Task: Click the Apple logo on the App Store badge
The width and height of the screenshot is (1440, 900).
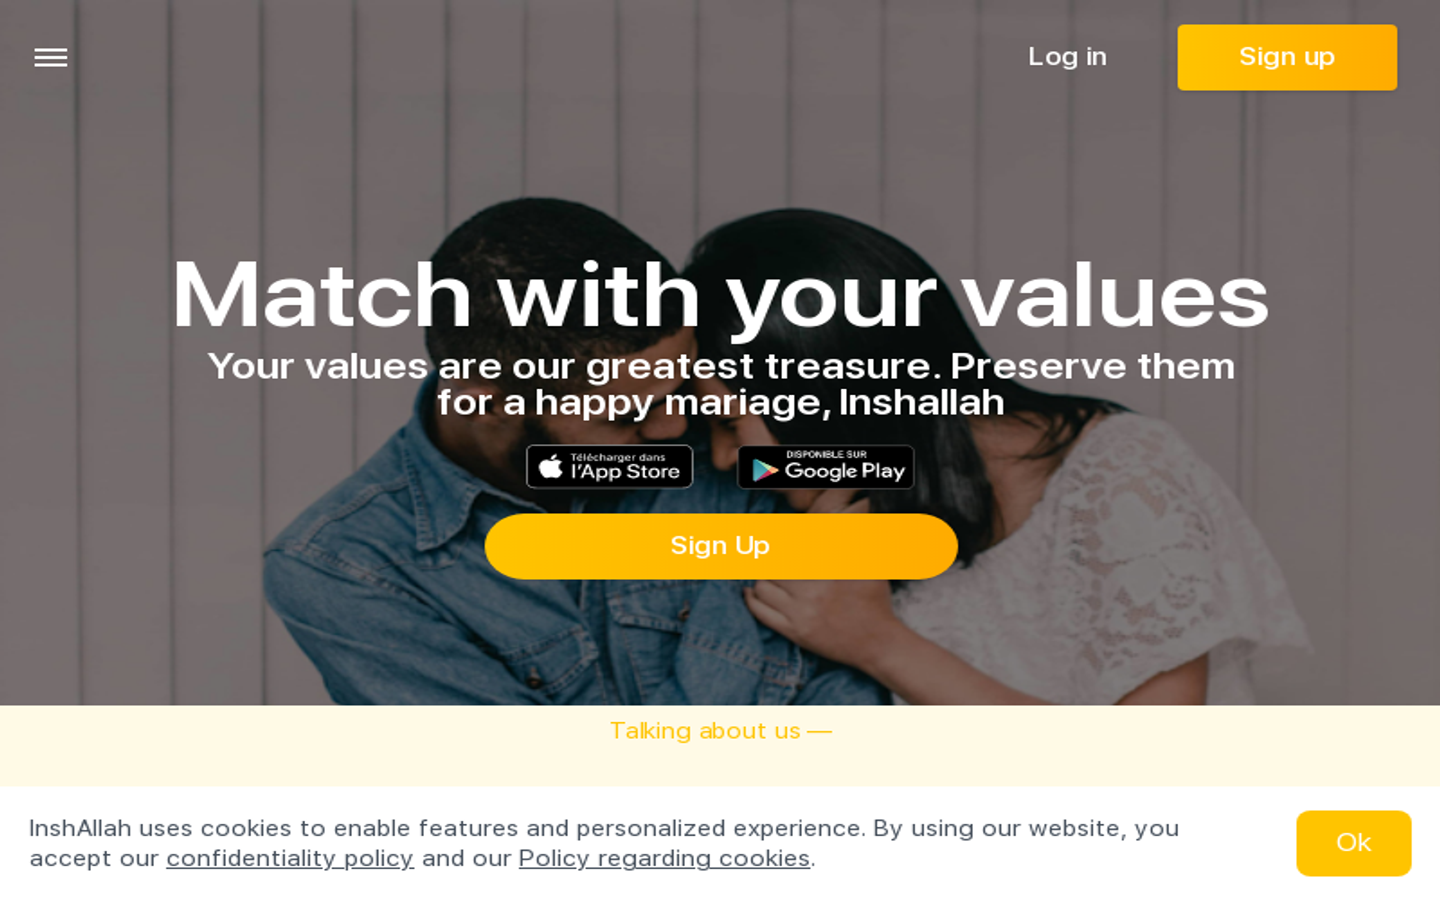Action: coord(551,466)
